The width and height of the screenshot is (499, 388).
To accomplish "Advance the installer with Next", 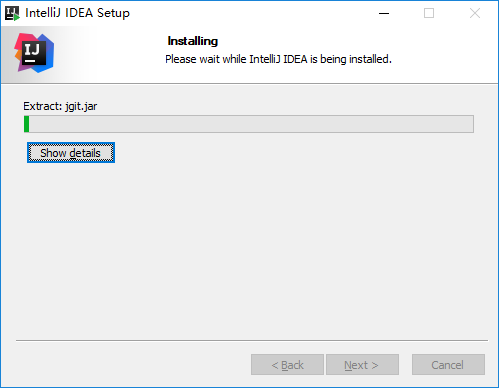I will coord(362,365).
